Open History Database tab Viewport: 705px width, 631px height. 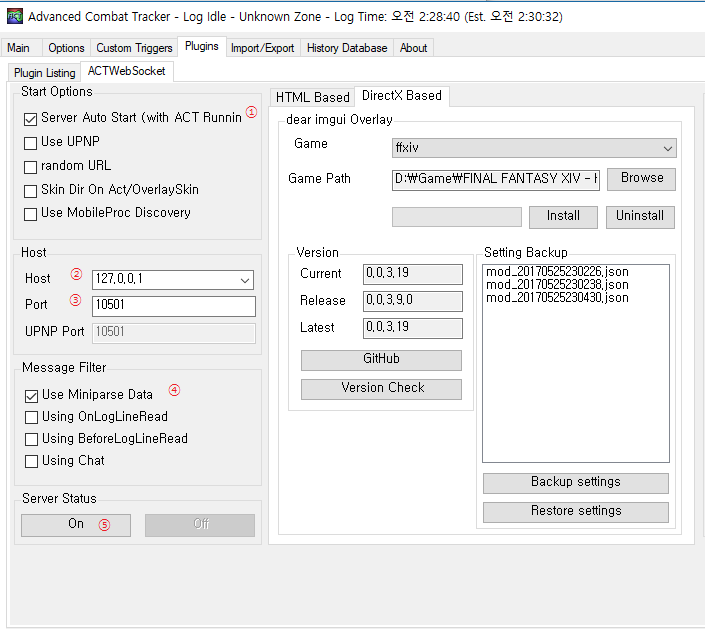click(347, 48)
